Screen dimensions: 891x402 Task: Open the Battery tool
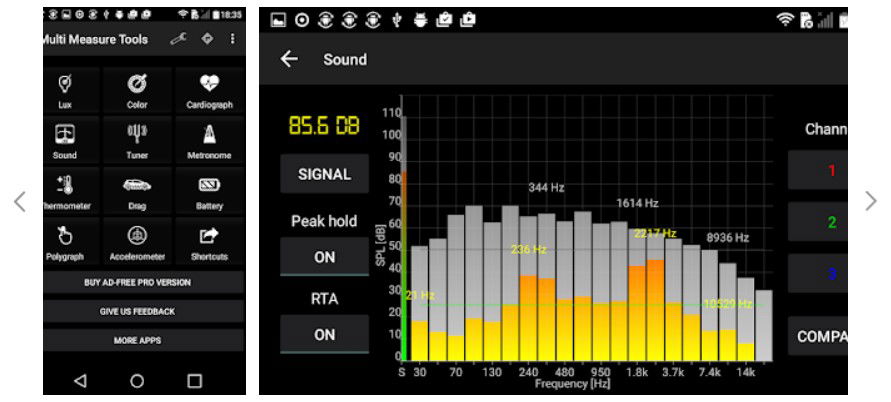[209, 192]
